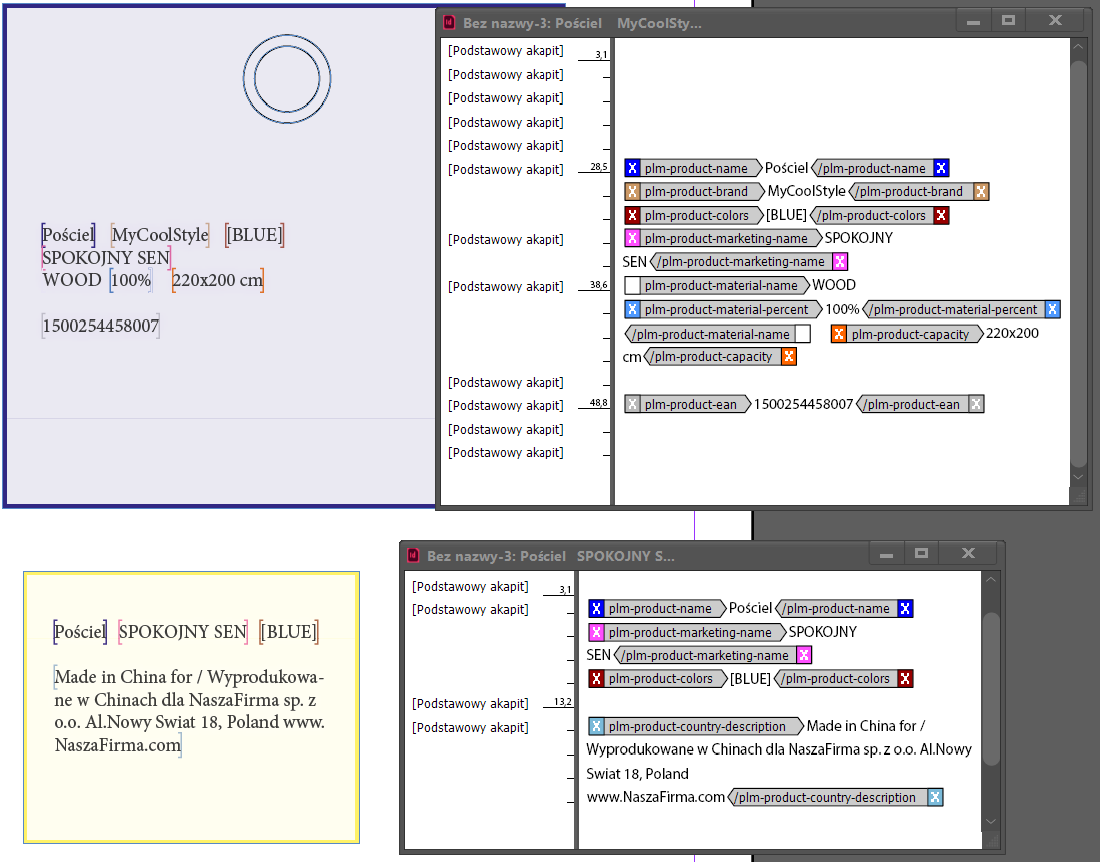Click the [Podstawowy akapit] style label beside depth 13,2
This screenshot has height=864, width=1100.
470,703
